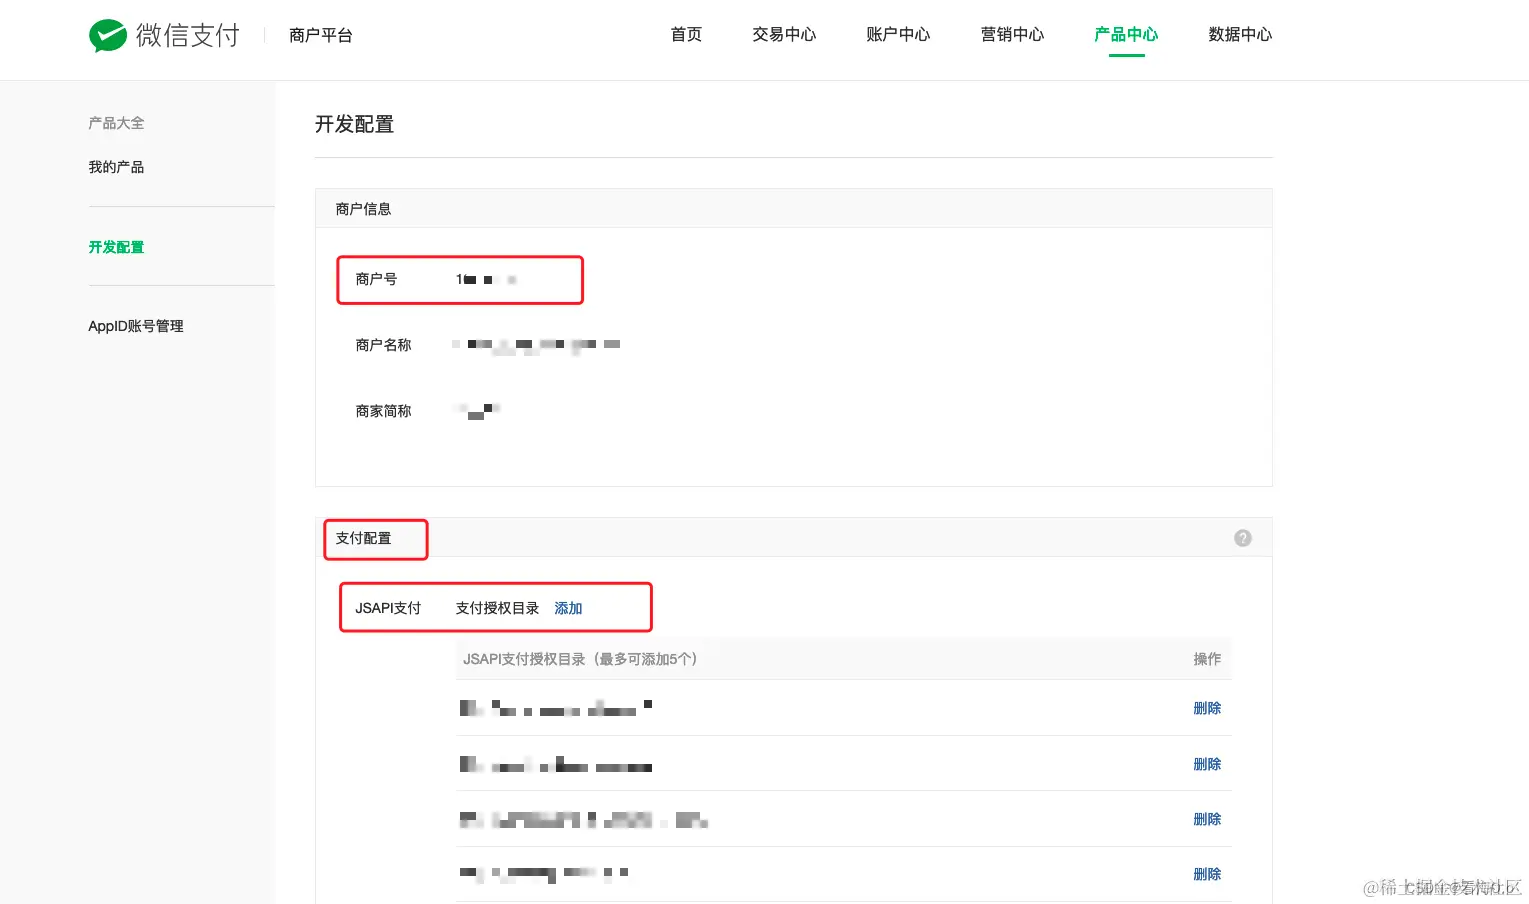
Task: Select the 产品中心 navigation item
Action: coord(1126,33)
